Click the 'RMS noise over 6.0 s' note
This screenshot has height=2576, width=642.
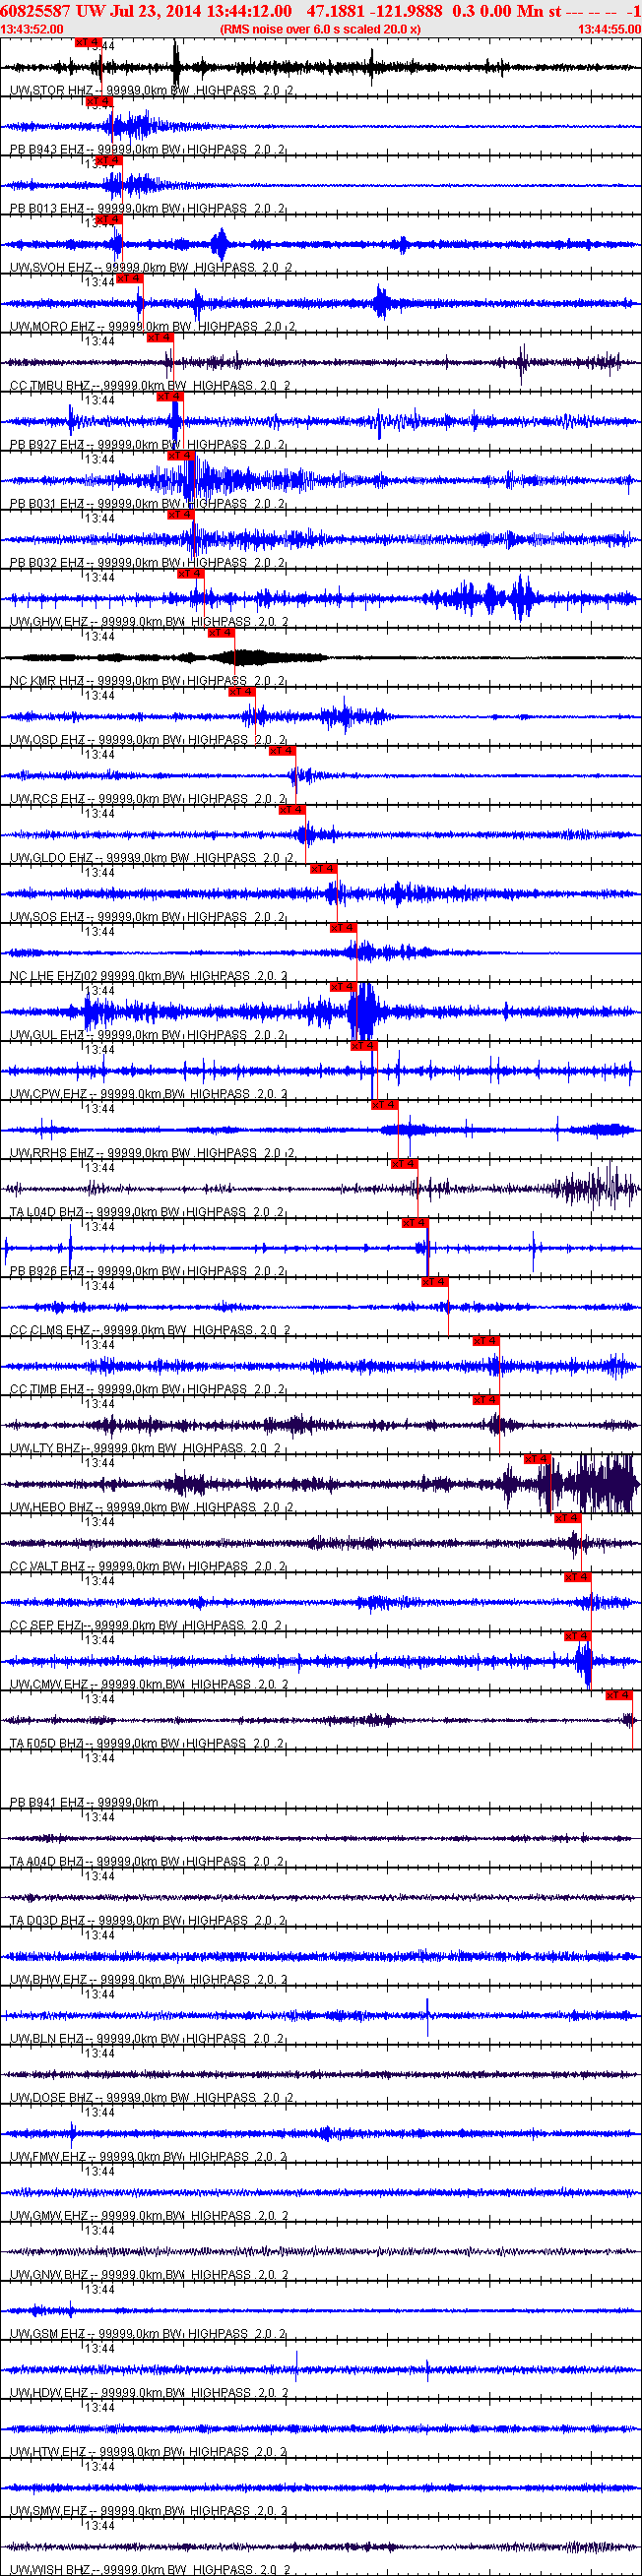(320, 29)
